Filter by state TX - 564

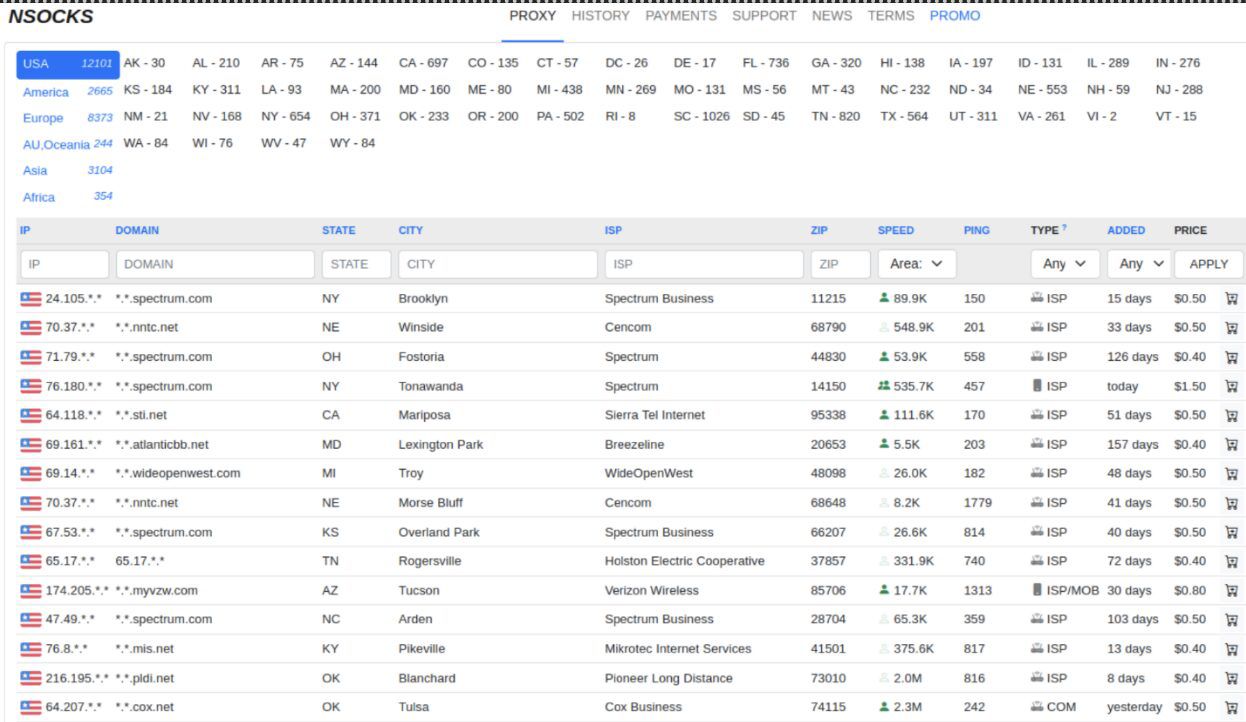905,117
